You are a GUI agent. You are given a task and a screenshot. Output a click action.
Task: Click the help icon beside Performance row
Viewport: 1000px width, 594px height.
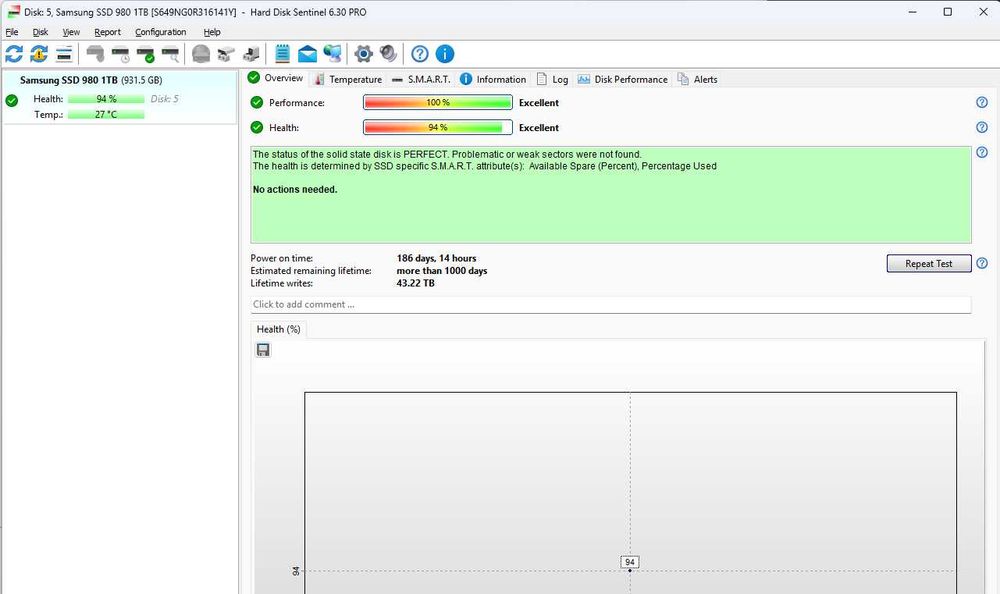click(982, 102)
